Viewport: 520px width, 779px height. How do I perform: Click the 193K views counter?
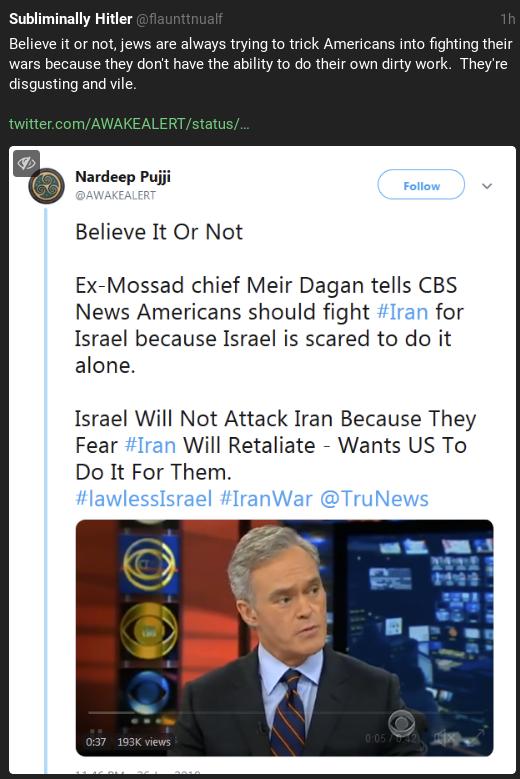coord(144,742)
